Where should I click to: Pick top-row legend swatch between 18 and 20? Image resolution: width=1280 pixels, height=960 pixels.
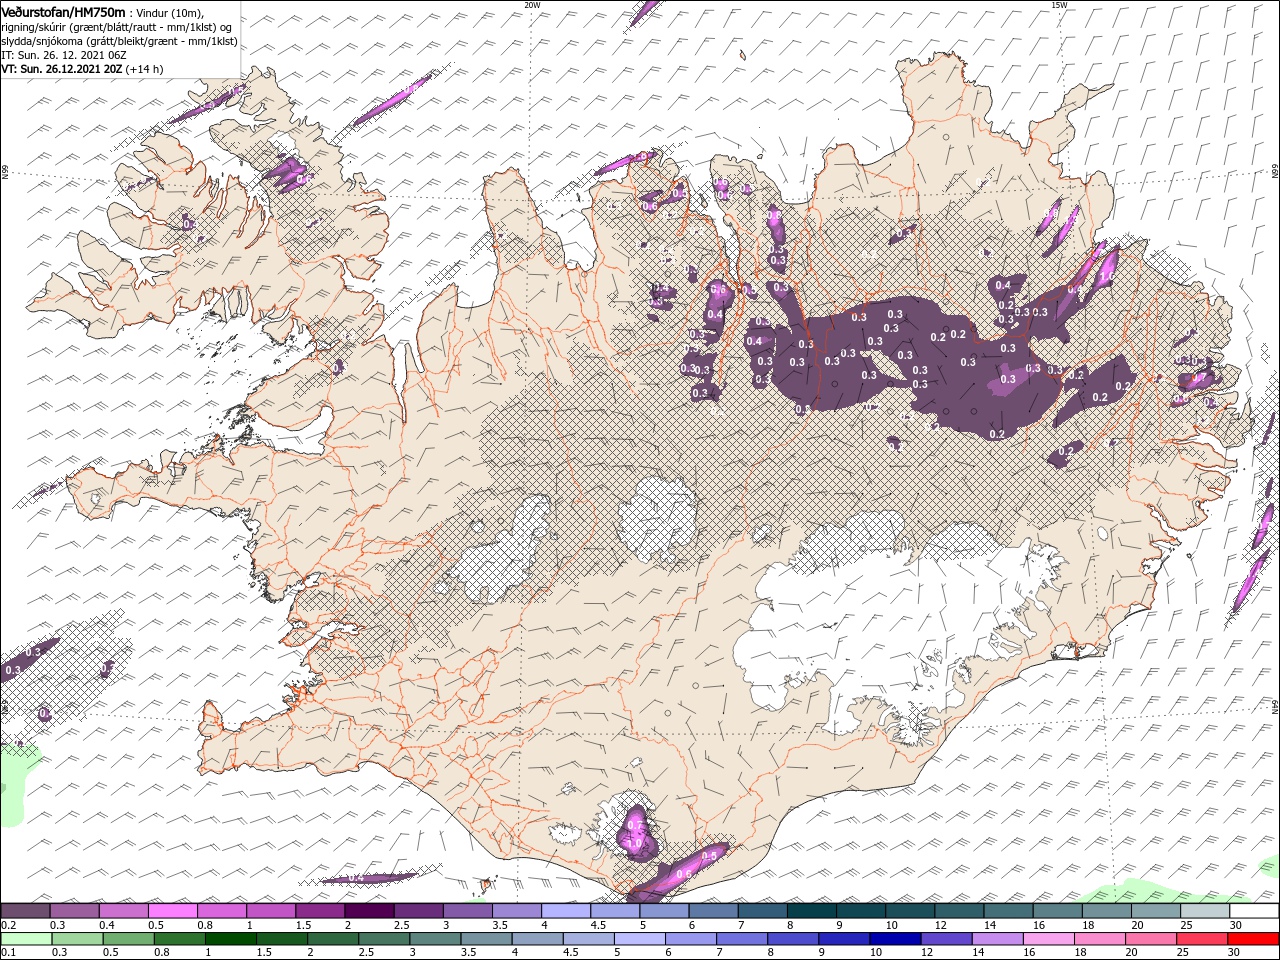pyautogui.click(x=1106, y=911)
